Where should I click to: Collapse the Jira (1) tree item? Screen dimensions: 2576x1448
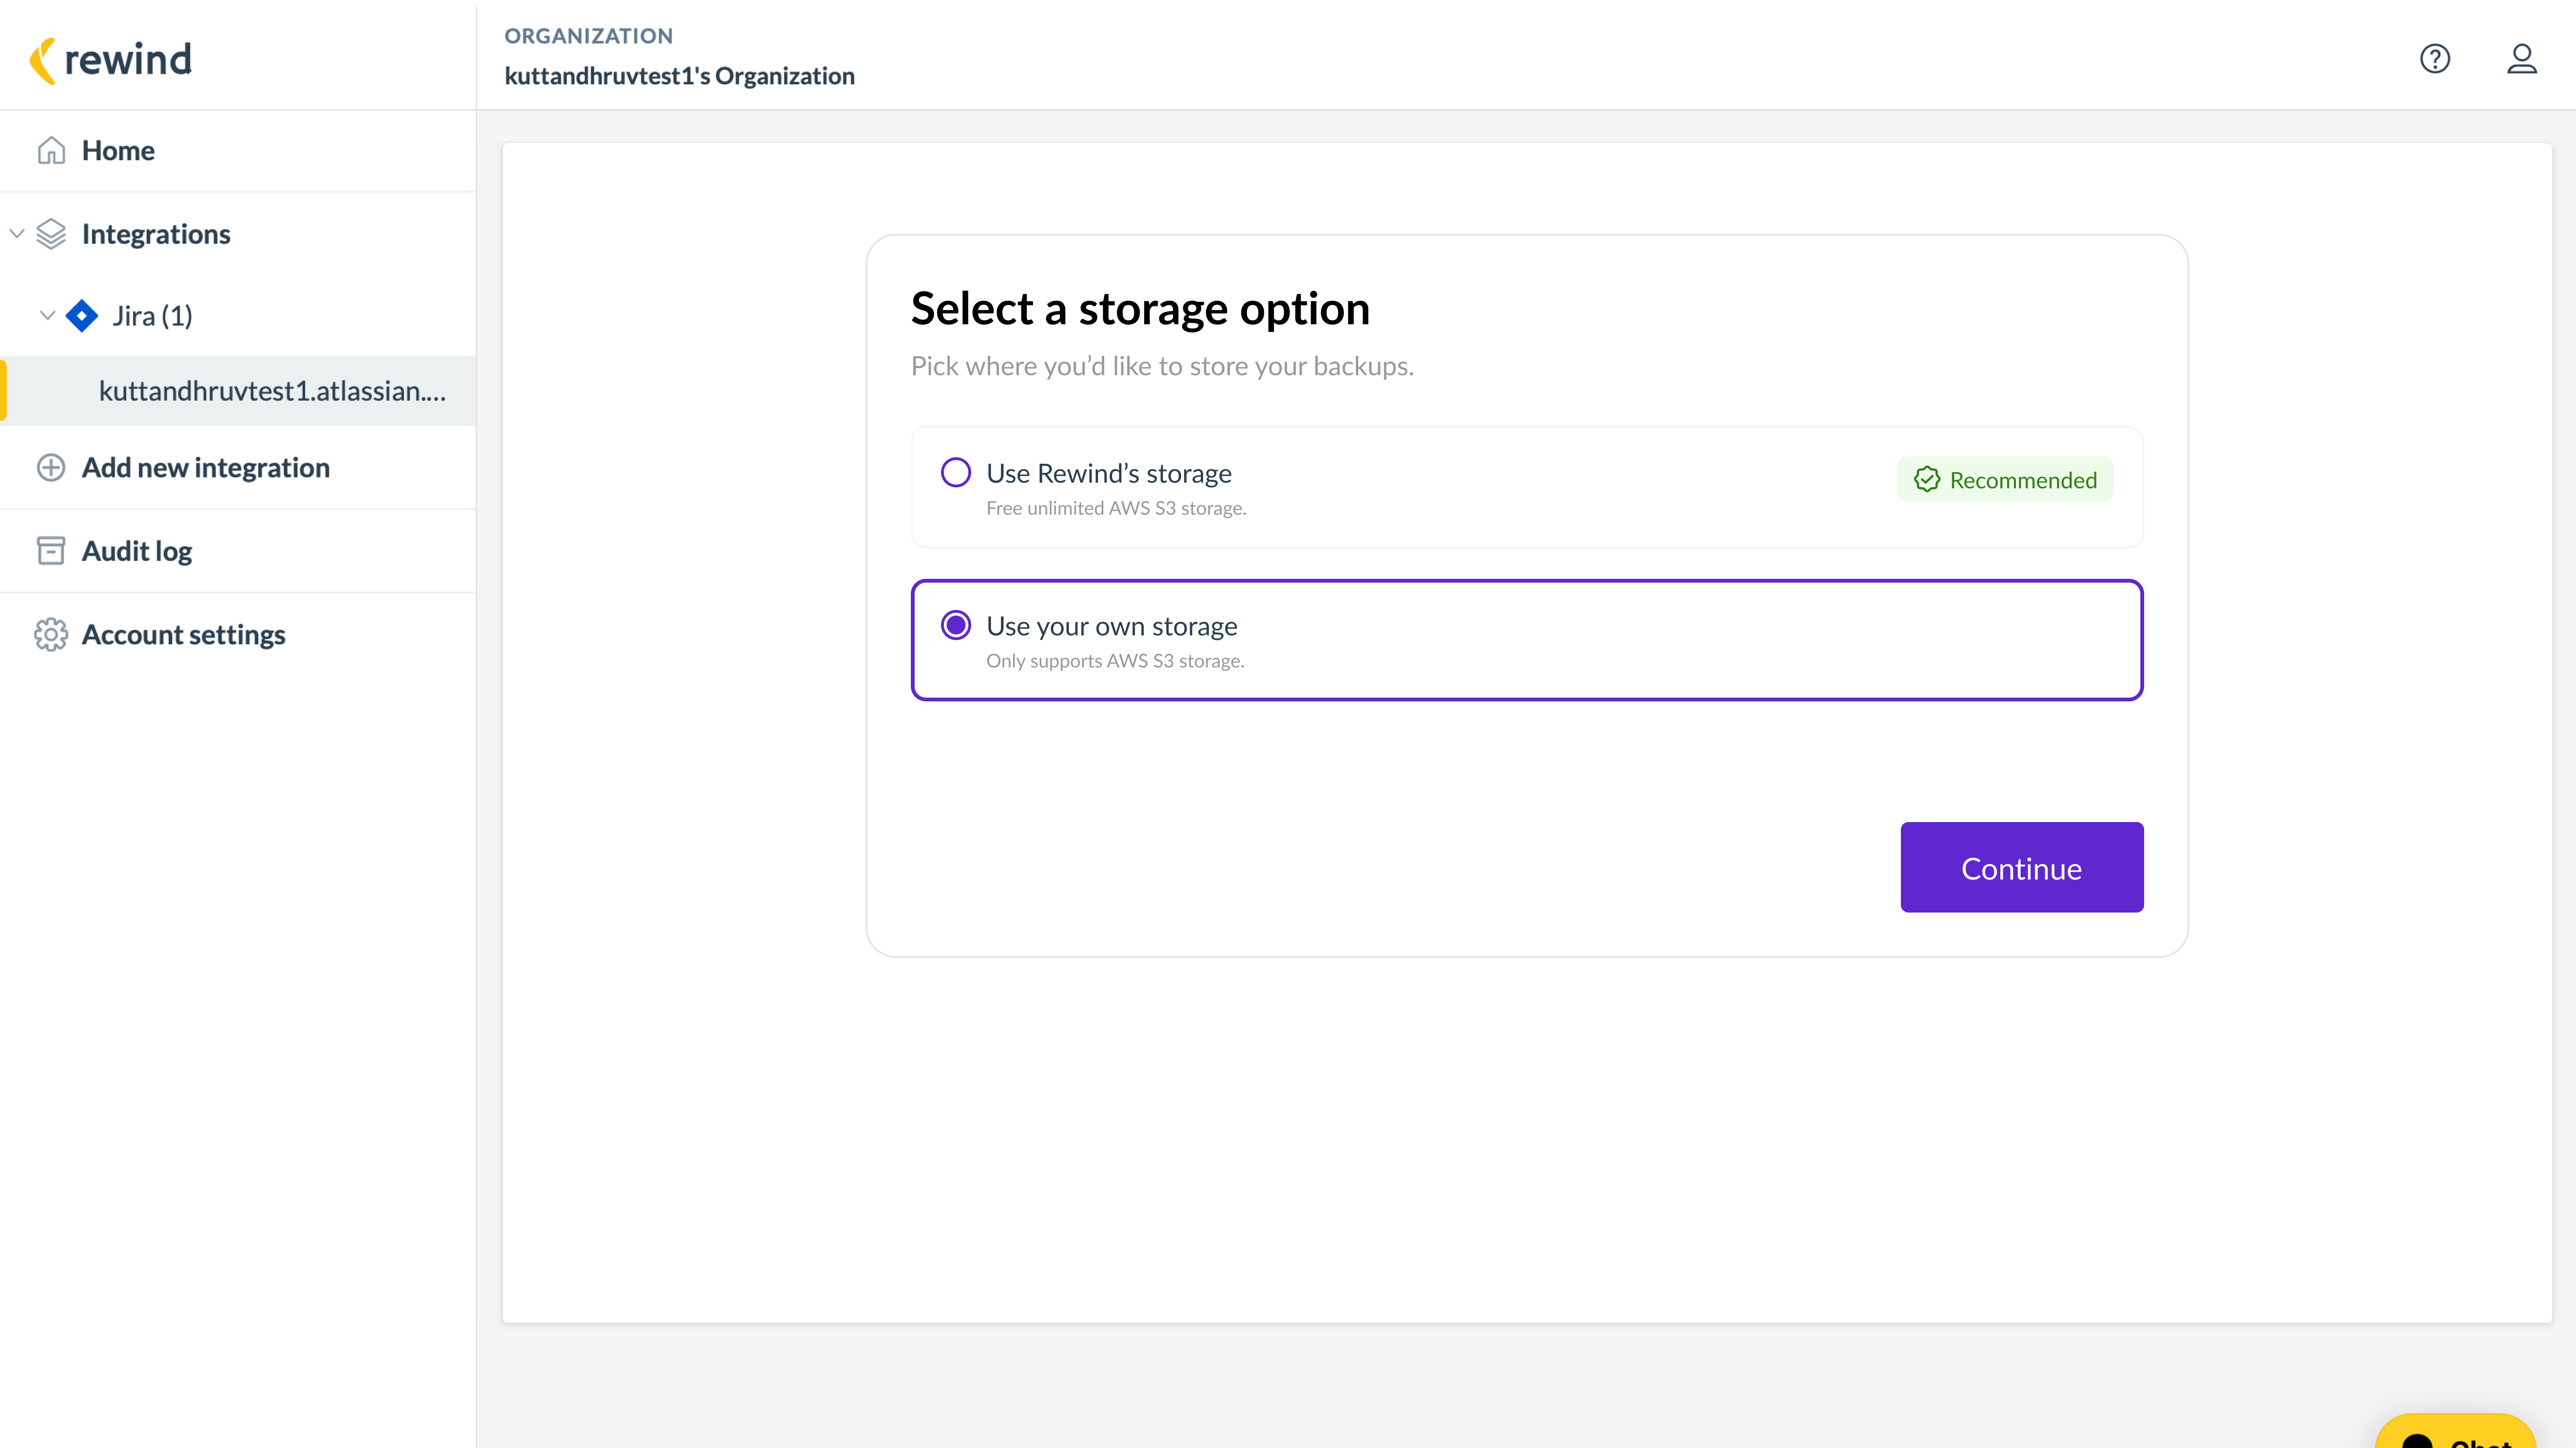point(47,315)
